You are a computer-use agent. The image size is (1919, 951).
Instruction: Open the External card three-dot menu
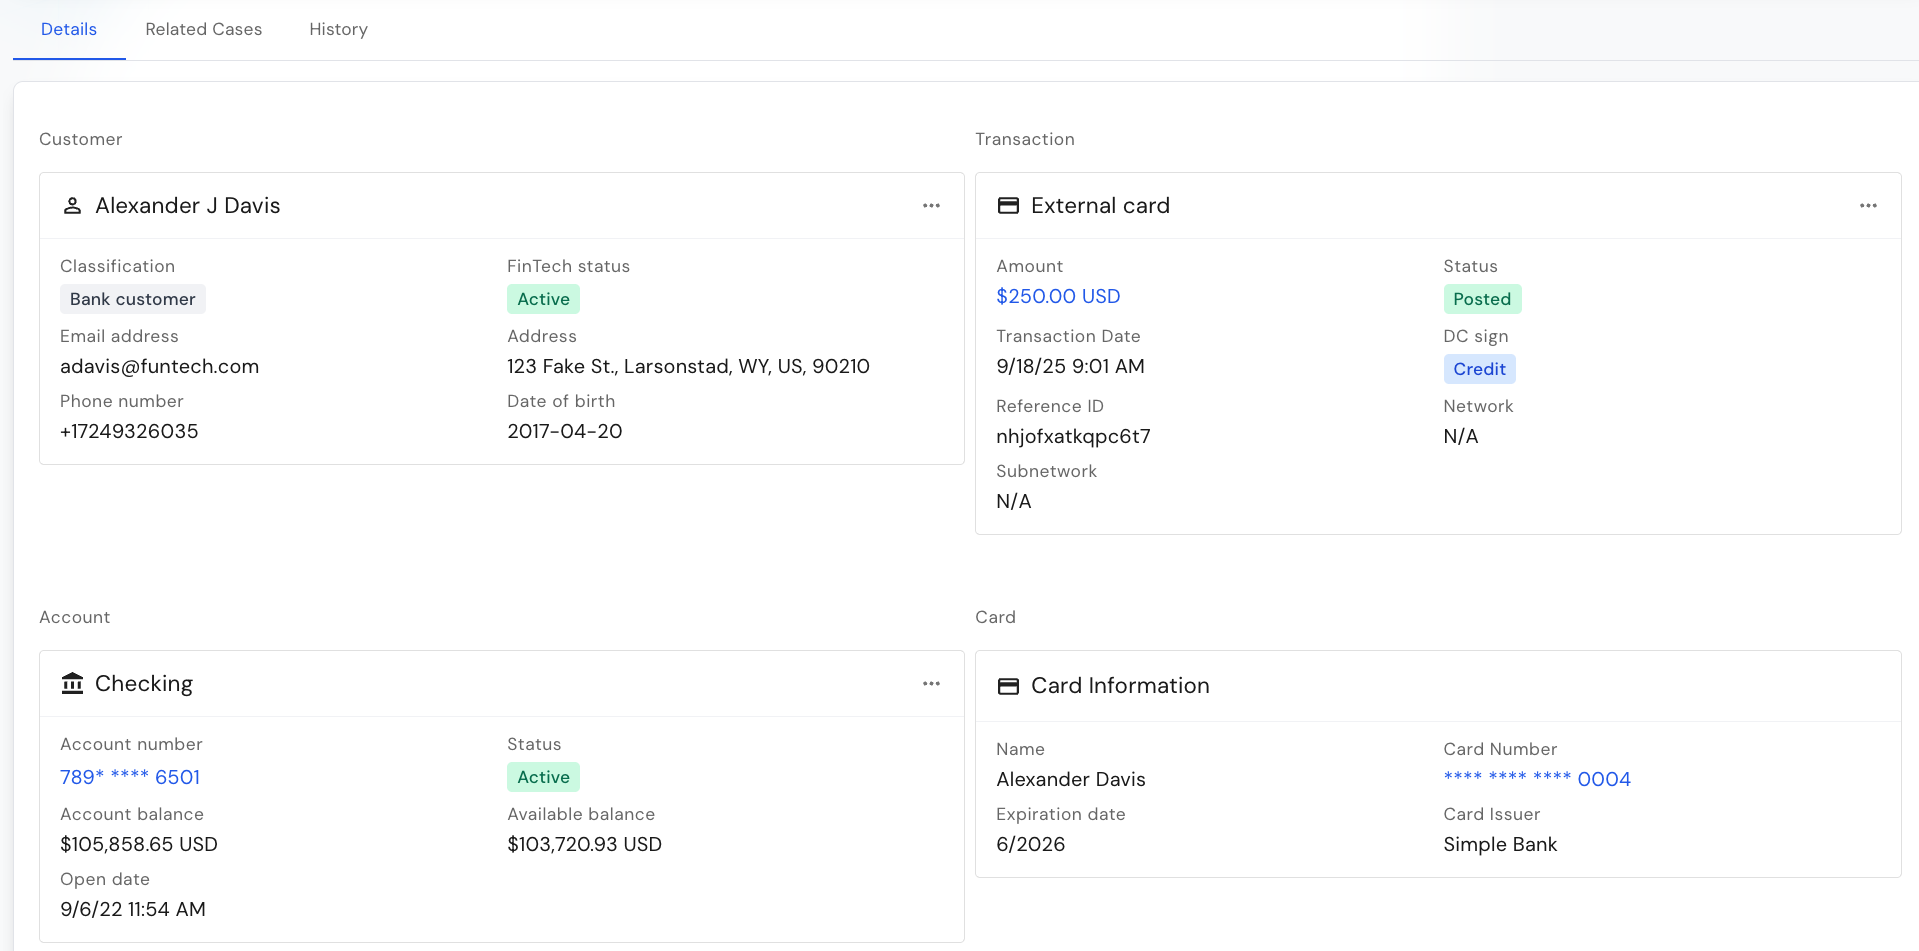(1868, 206)
